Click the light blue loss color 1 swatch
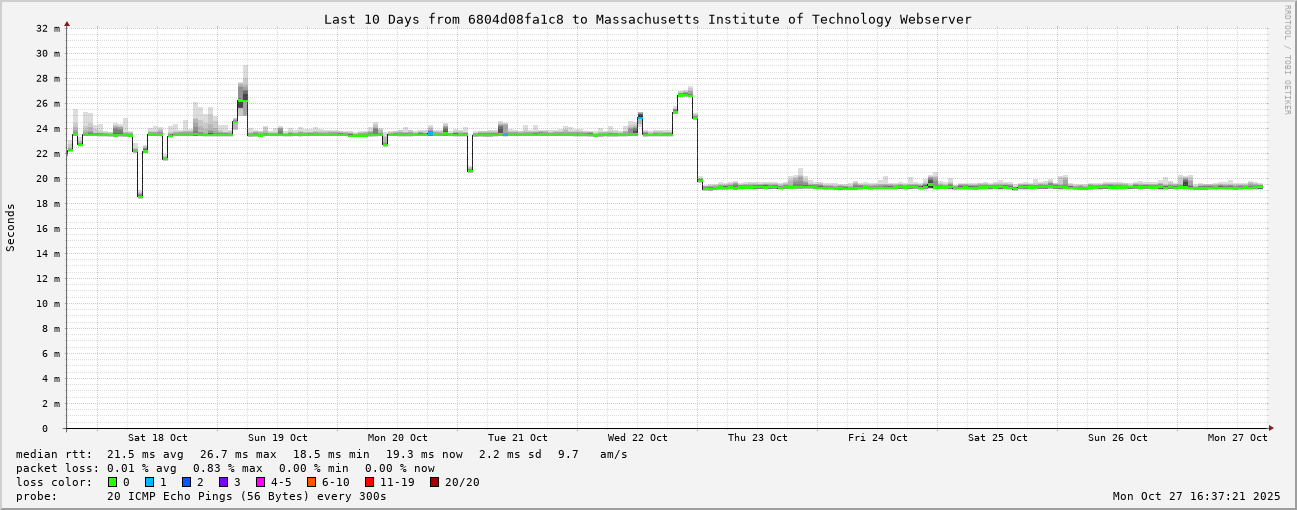The height and width of the screenshot is (510, 1297). pos(149,482)
